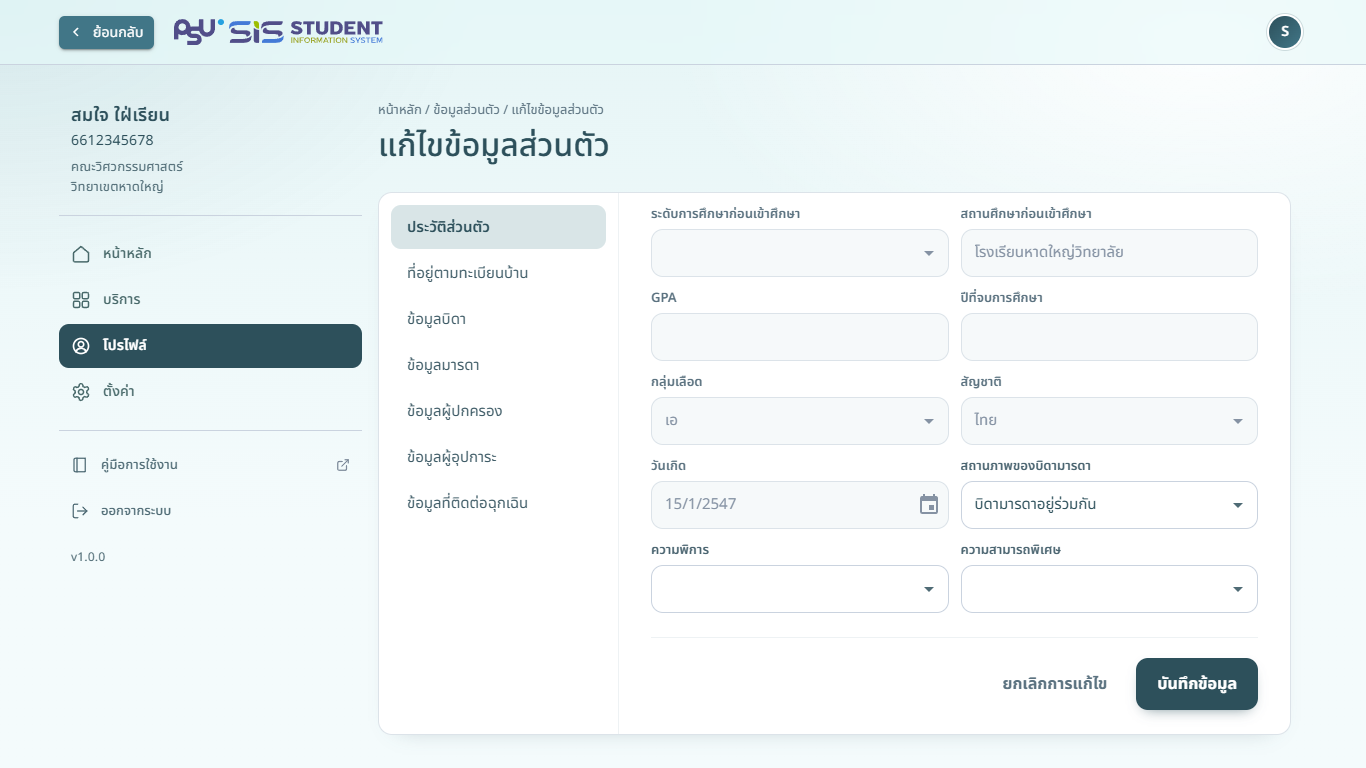Viewport: 1366px width, 768px height.
Task: Switch to ที่อยู่ตามทะเบียนบ้าน tab
Action: (x=498, y=273)
